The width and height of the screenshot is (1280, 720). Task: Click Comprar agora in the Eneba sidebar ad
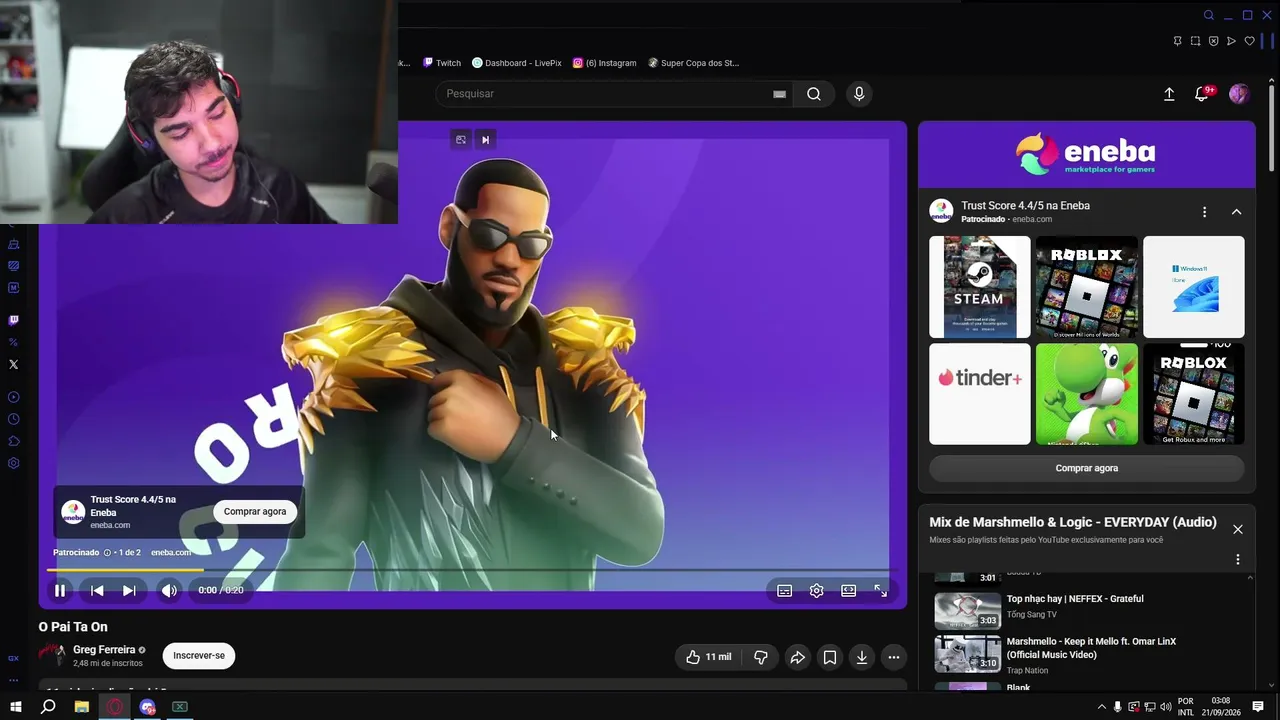[1087, 468]
